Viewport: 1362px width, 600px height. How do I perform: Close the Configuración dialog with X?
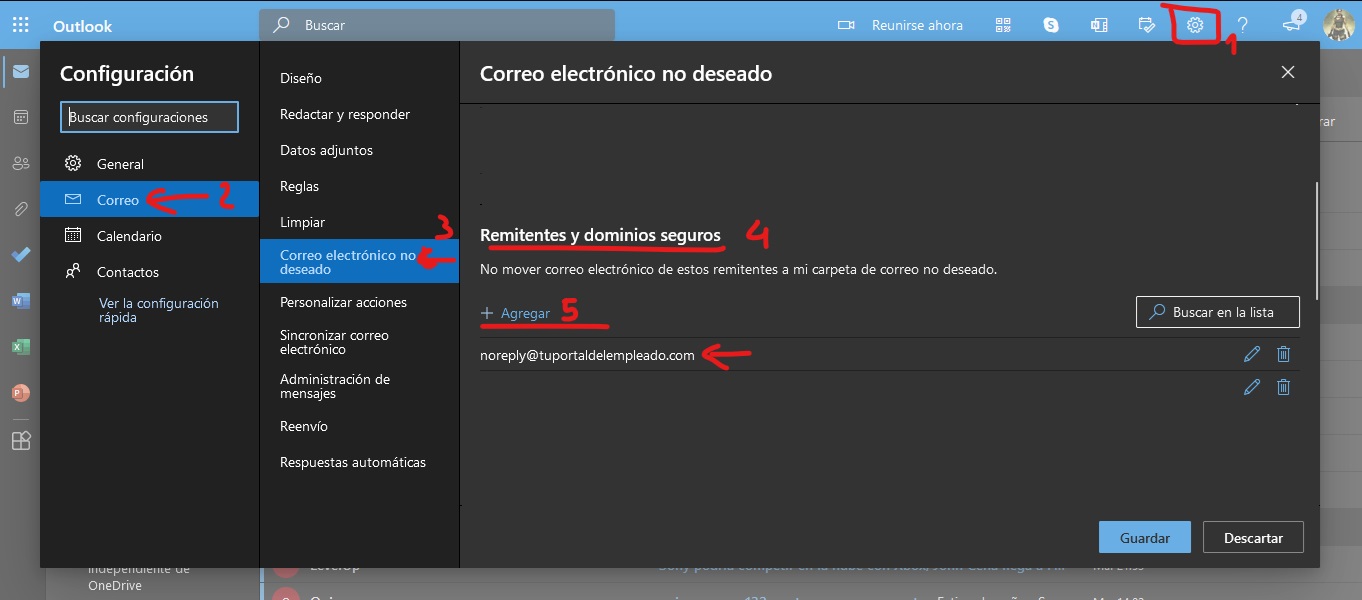coord(1288,72)
